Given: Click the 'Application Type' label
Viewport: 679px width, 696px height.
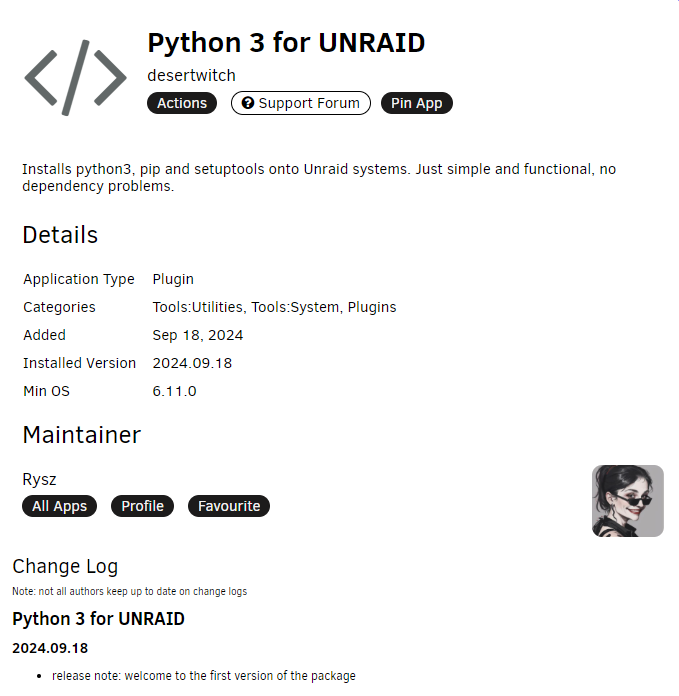Looking at the screenshot, I should (79, 279).
